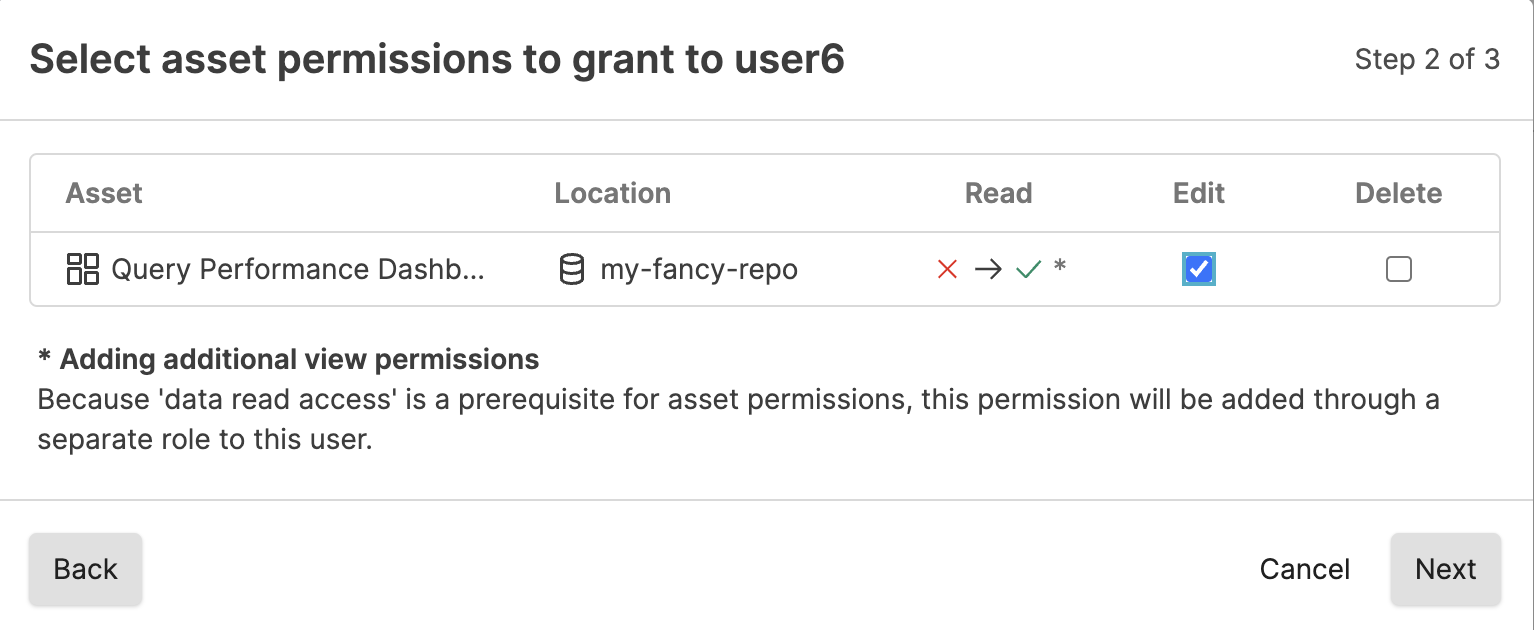Click the Location column header
Viewport: 1534px width, 630px height.
coord(612,193)
